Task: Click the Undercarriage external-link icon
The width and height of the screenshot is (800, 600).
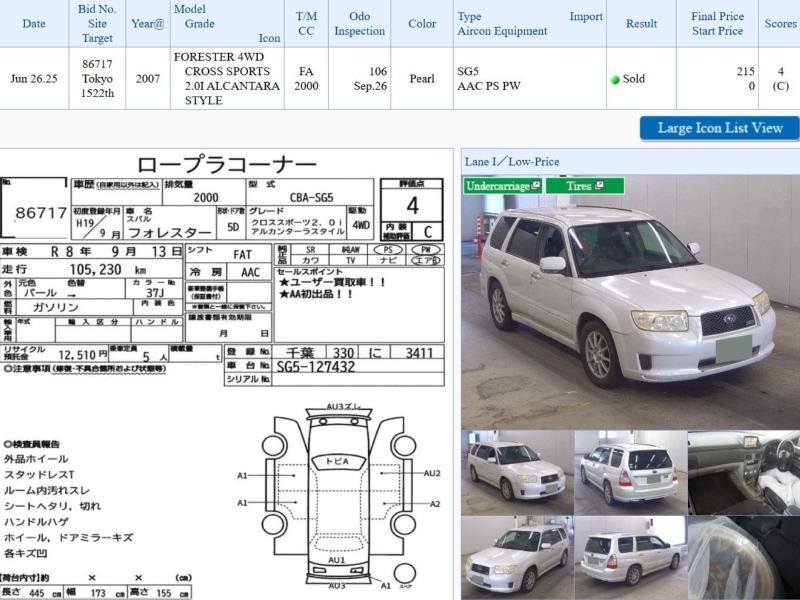Action: click(x=535, y=186)
